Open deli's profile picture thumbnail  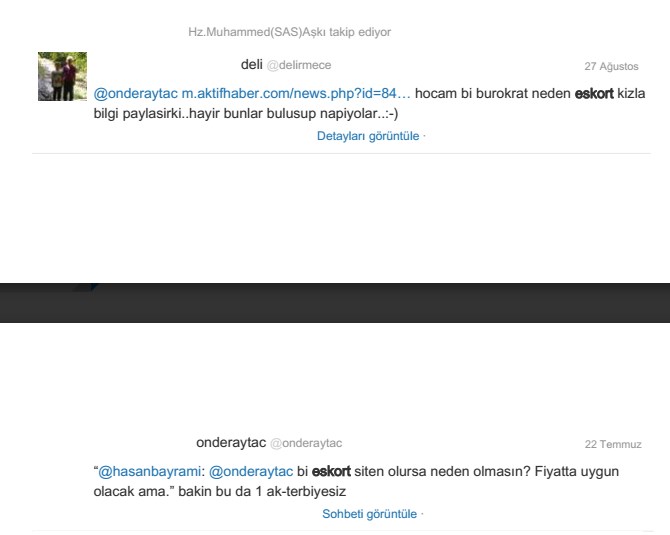pos(62,76)
